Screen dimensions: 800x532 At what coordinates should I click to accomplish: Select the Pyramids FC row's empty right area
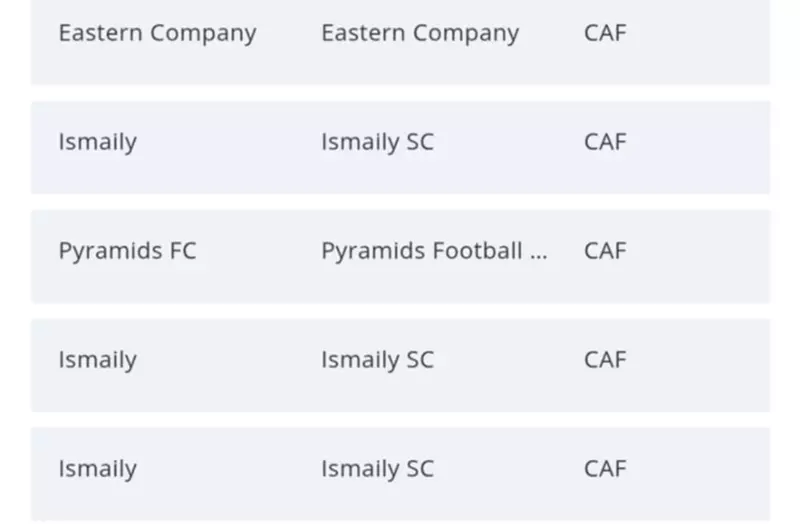(699, 257)
